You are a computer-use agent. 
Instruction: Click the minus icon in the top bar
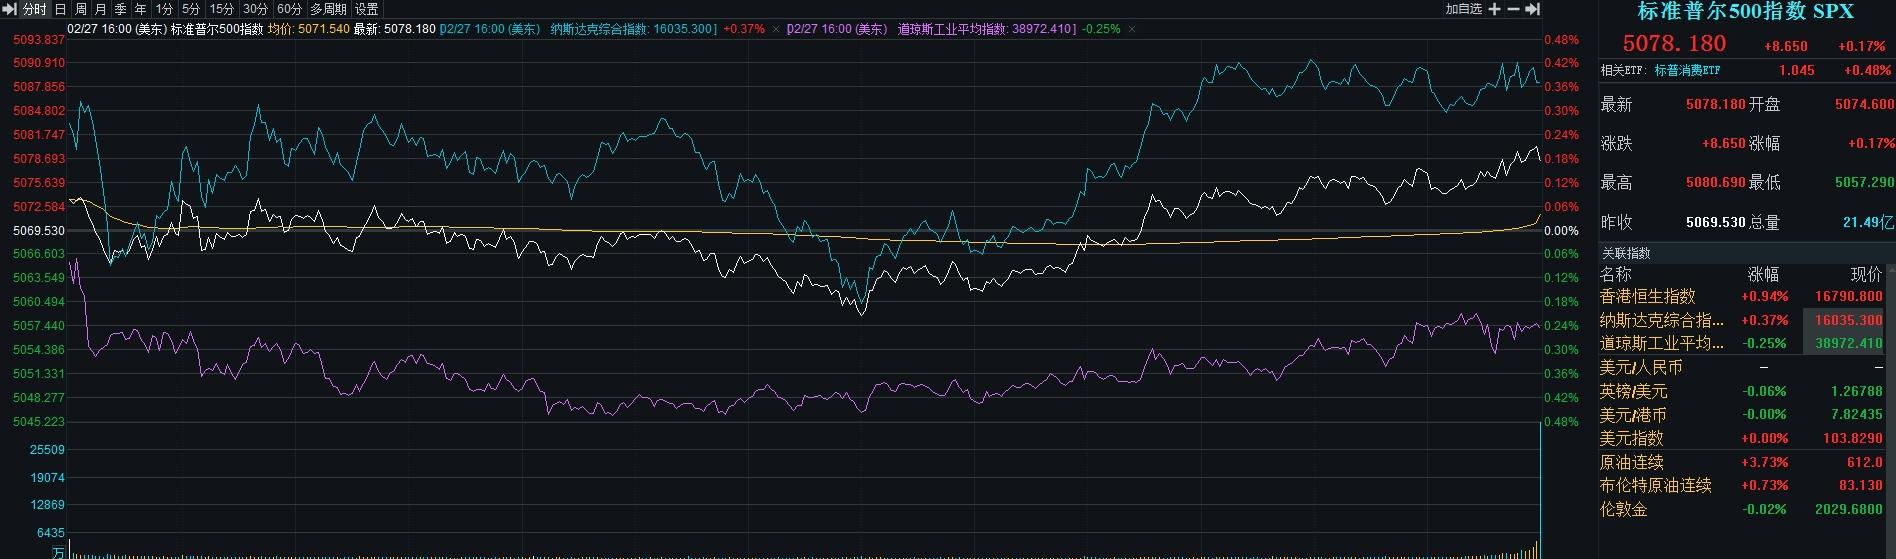(1513, 9)
